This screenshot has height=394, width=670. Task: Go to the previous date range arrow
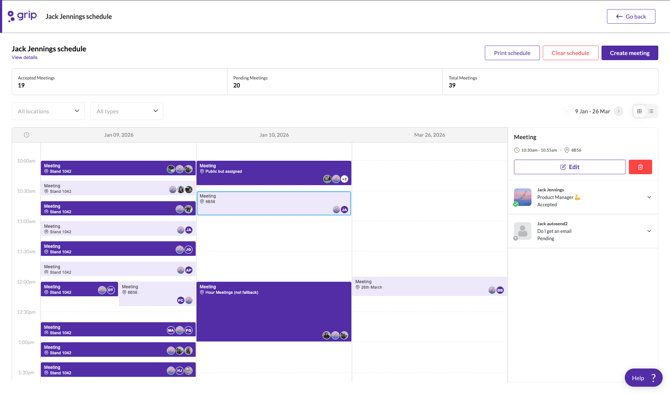coord(567,111)
